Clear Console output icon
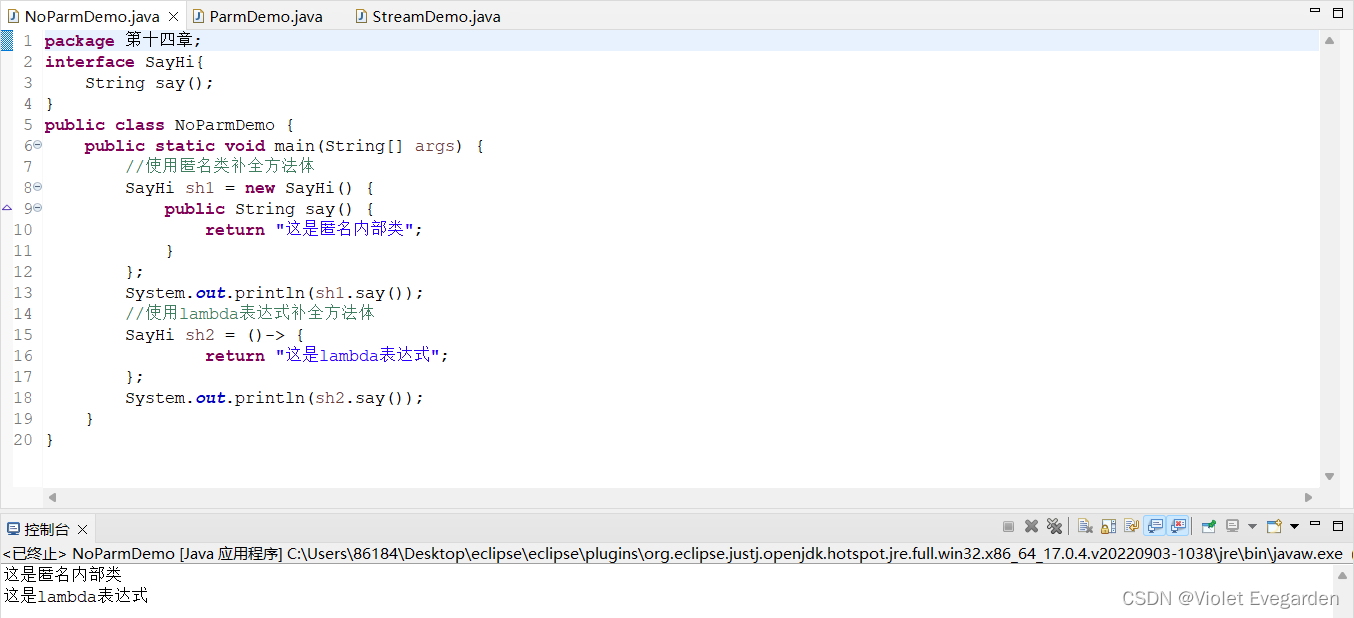This screenshot has height=618, width=1354. pyautogui.click(x=1085, y=526)
